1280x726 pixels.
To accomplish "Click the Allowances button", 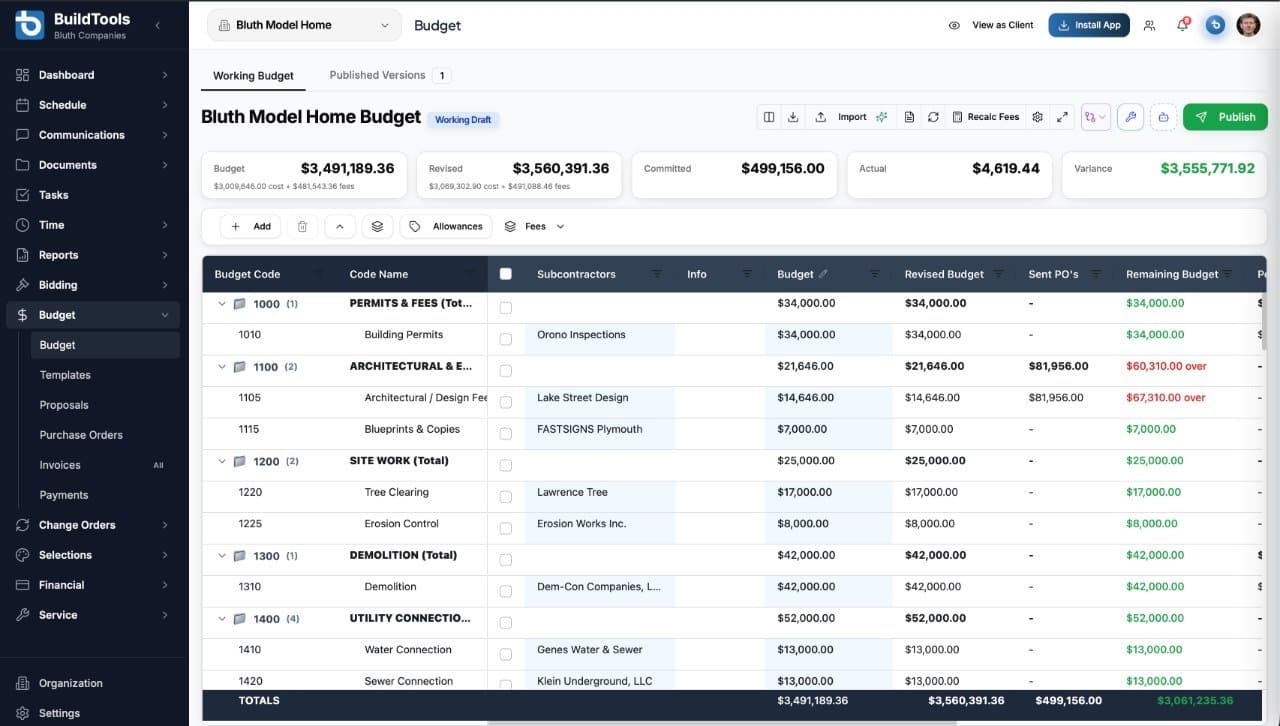I will coord(446,227).
